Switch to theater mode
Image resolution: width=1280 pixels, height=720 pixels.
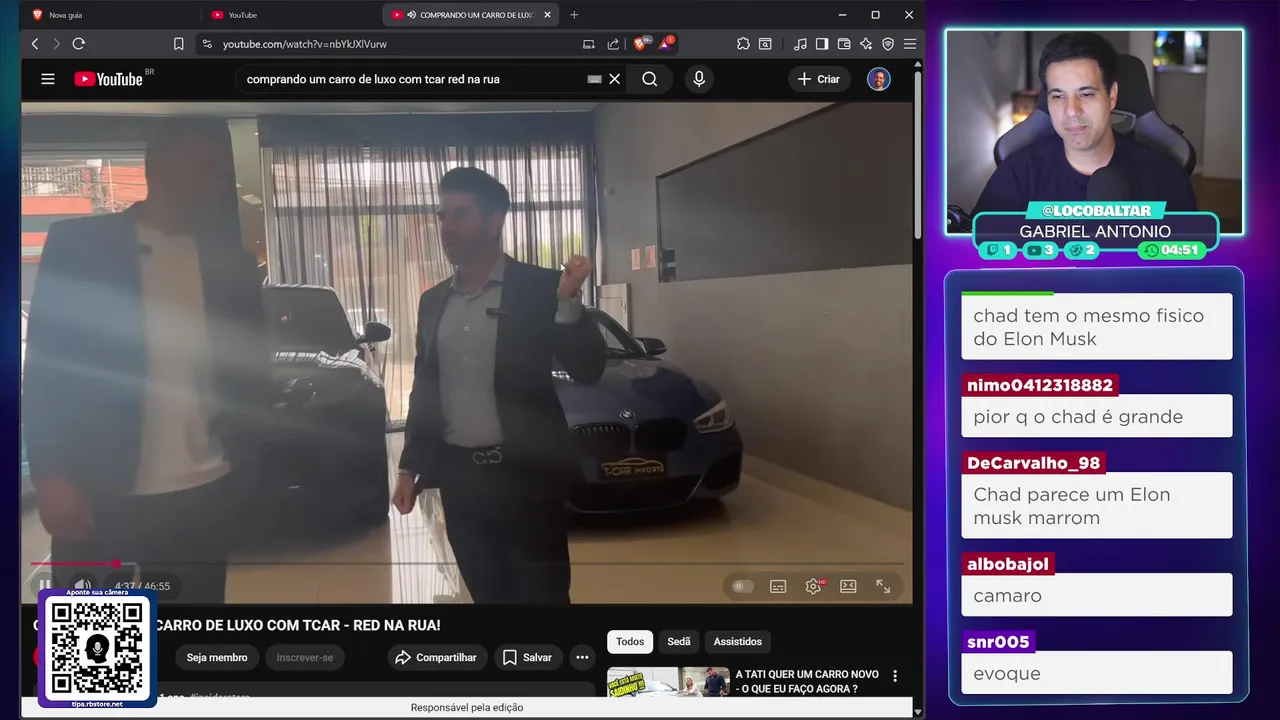click(848, 586)
